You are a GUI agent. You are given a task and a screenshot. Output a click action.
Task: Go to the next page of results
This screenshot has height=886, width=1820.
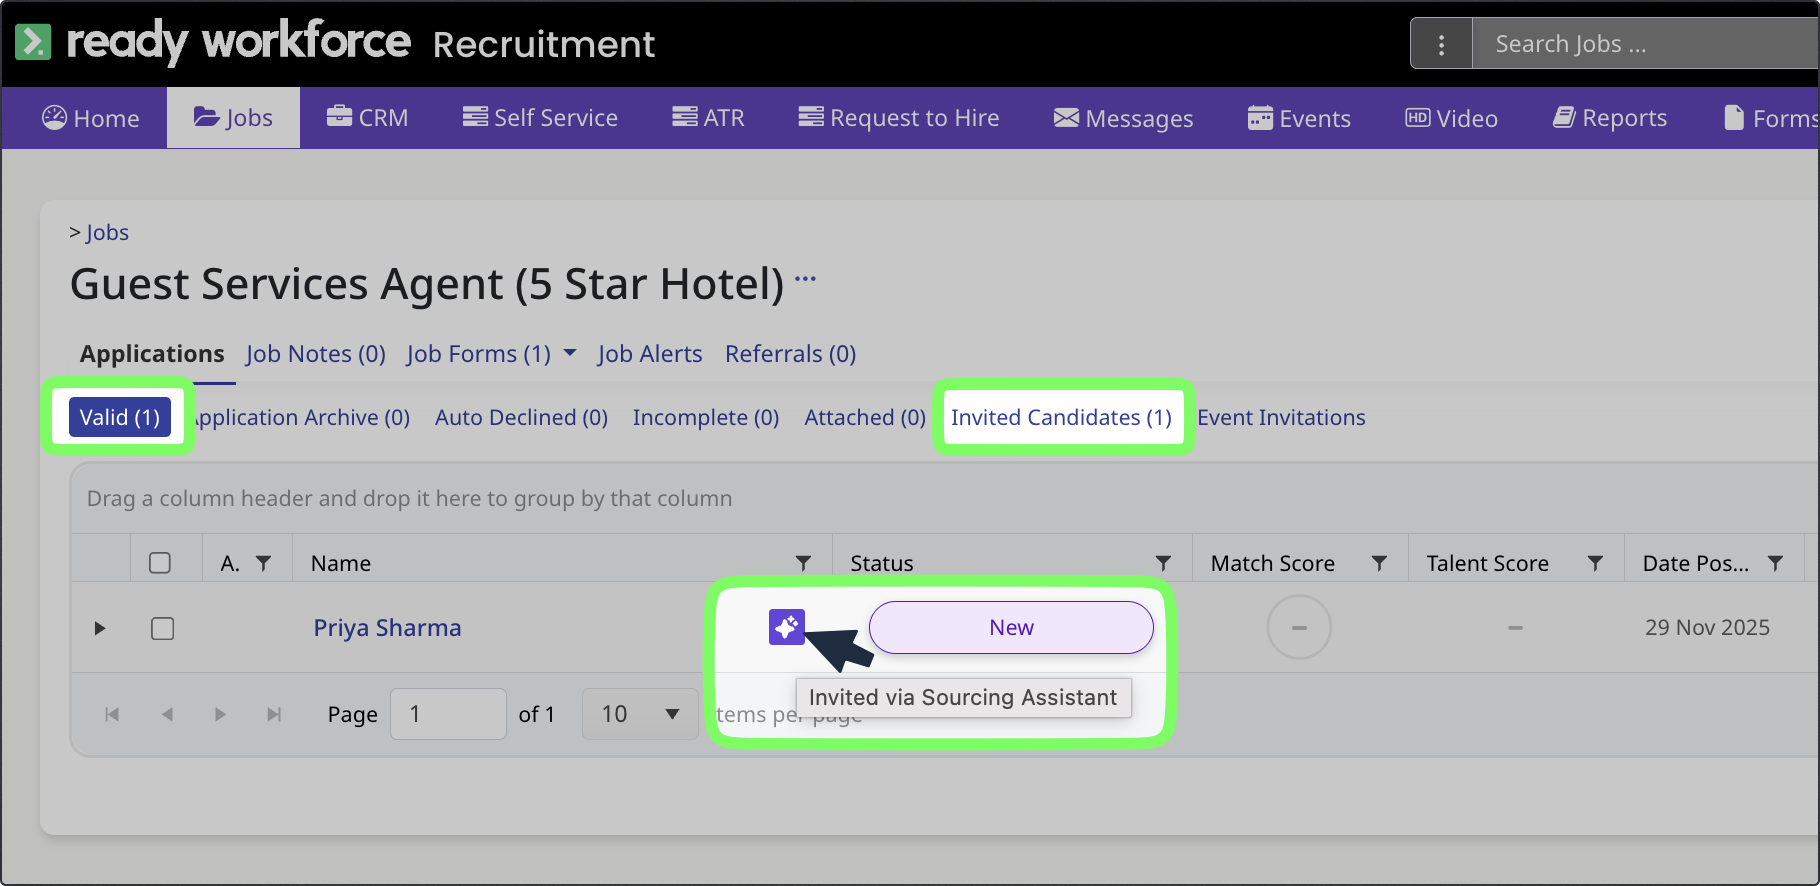tap(220, 714)
